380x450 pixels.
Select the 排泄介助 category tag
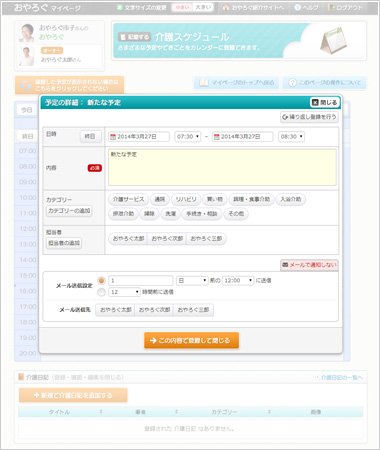click(123, 214)
